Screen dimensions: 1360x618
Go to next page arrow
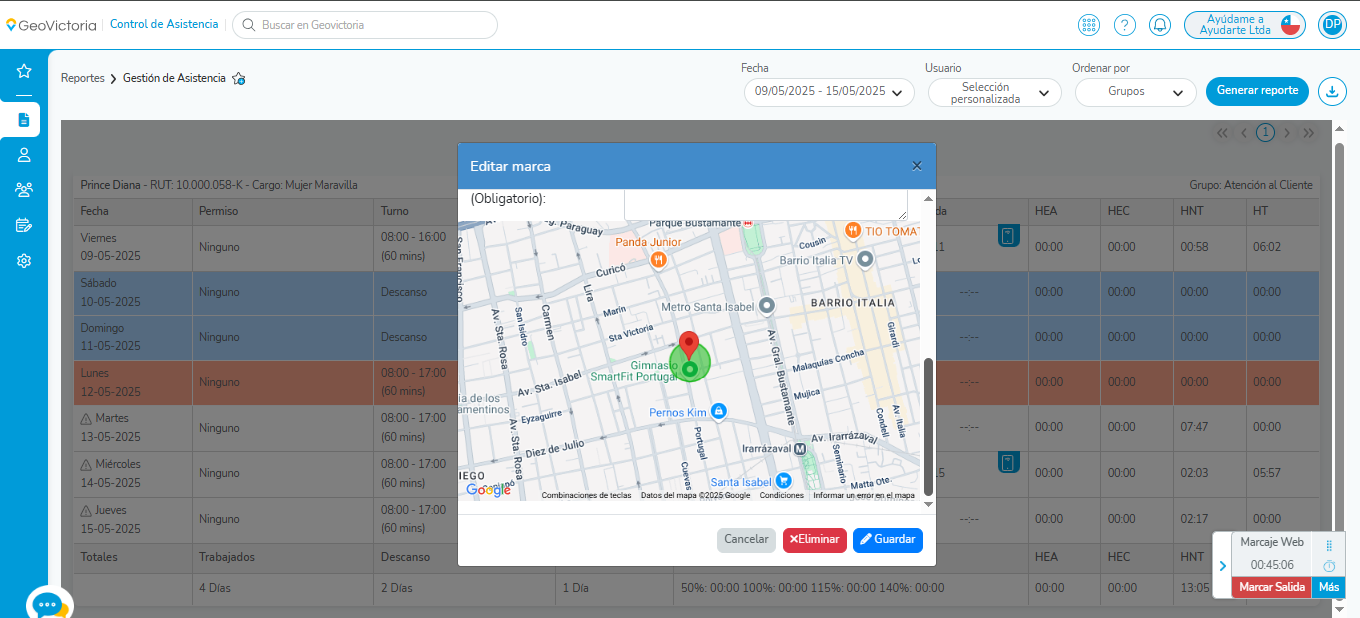click(x=1287, y=133)
